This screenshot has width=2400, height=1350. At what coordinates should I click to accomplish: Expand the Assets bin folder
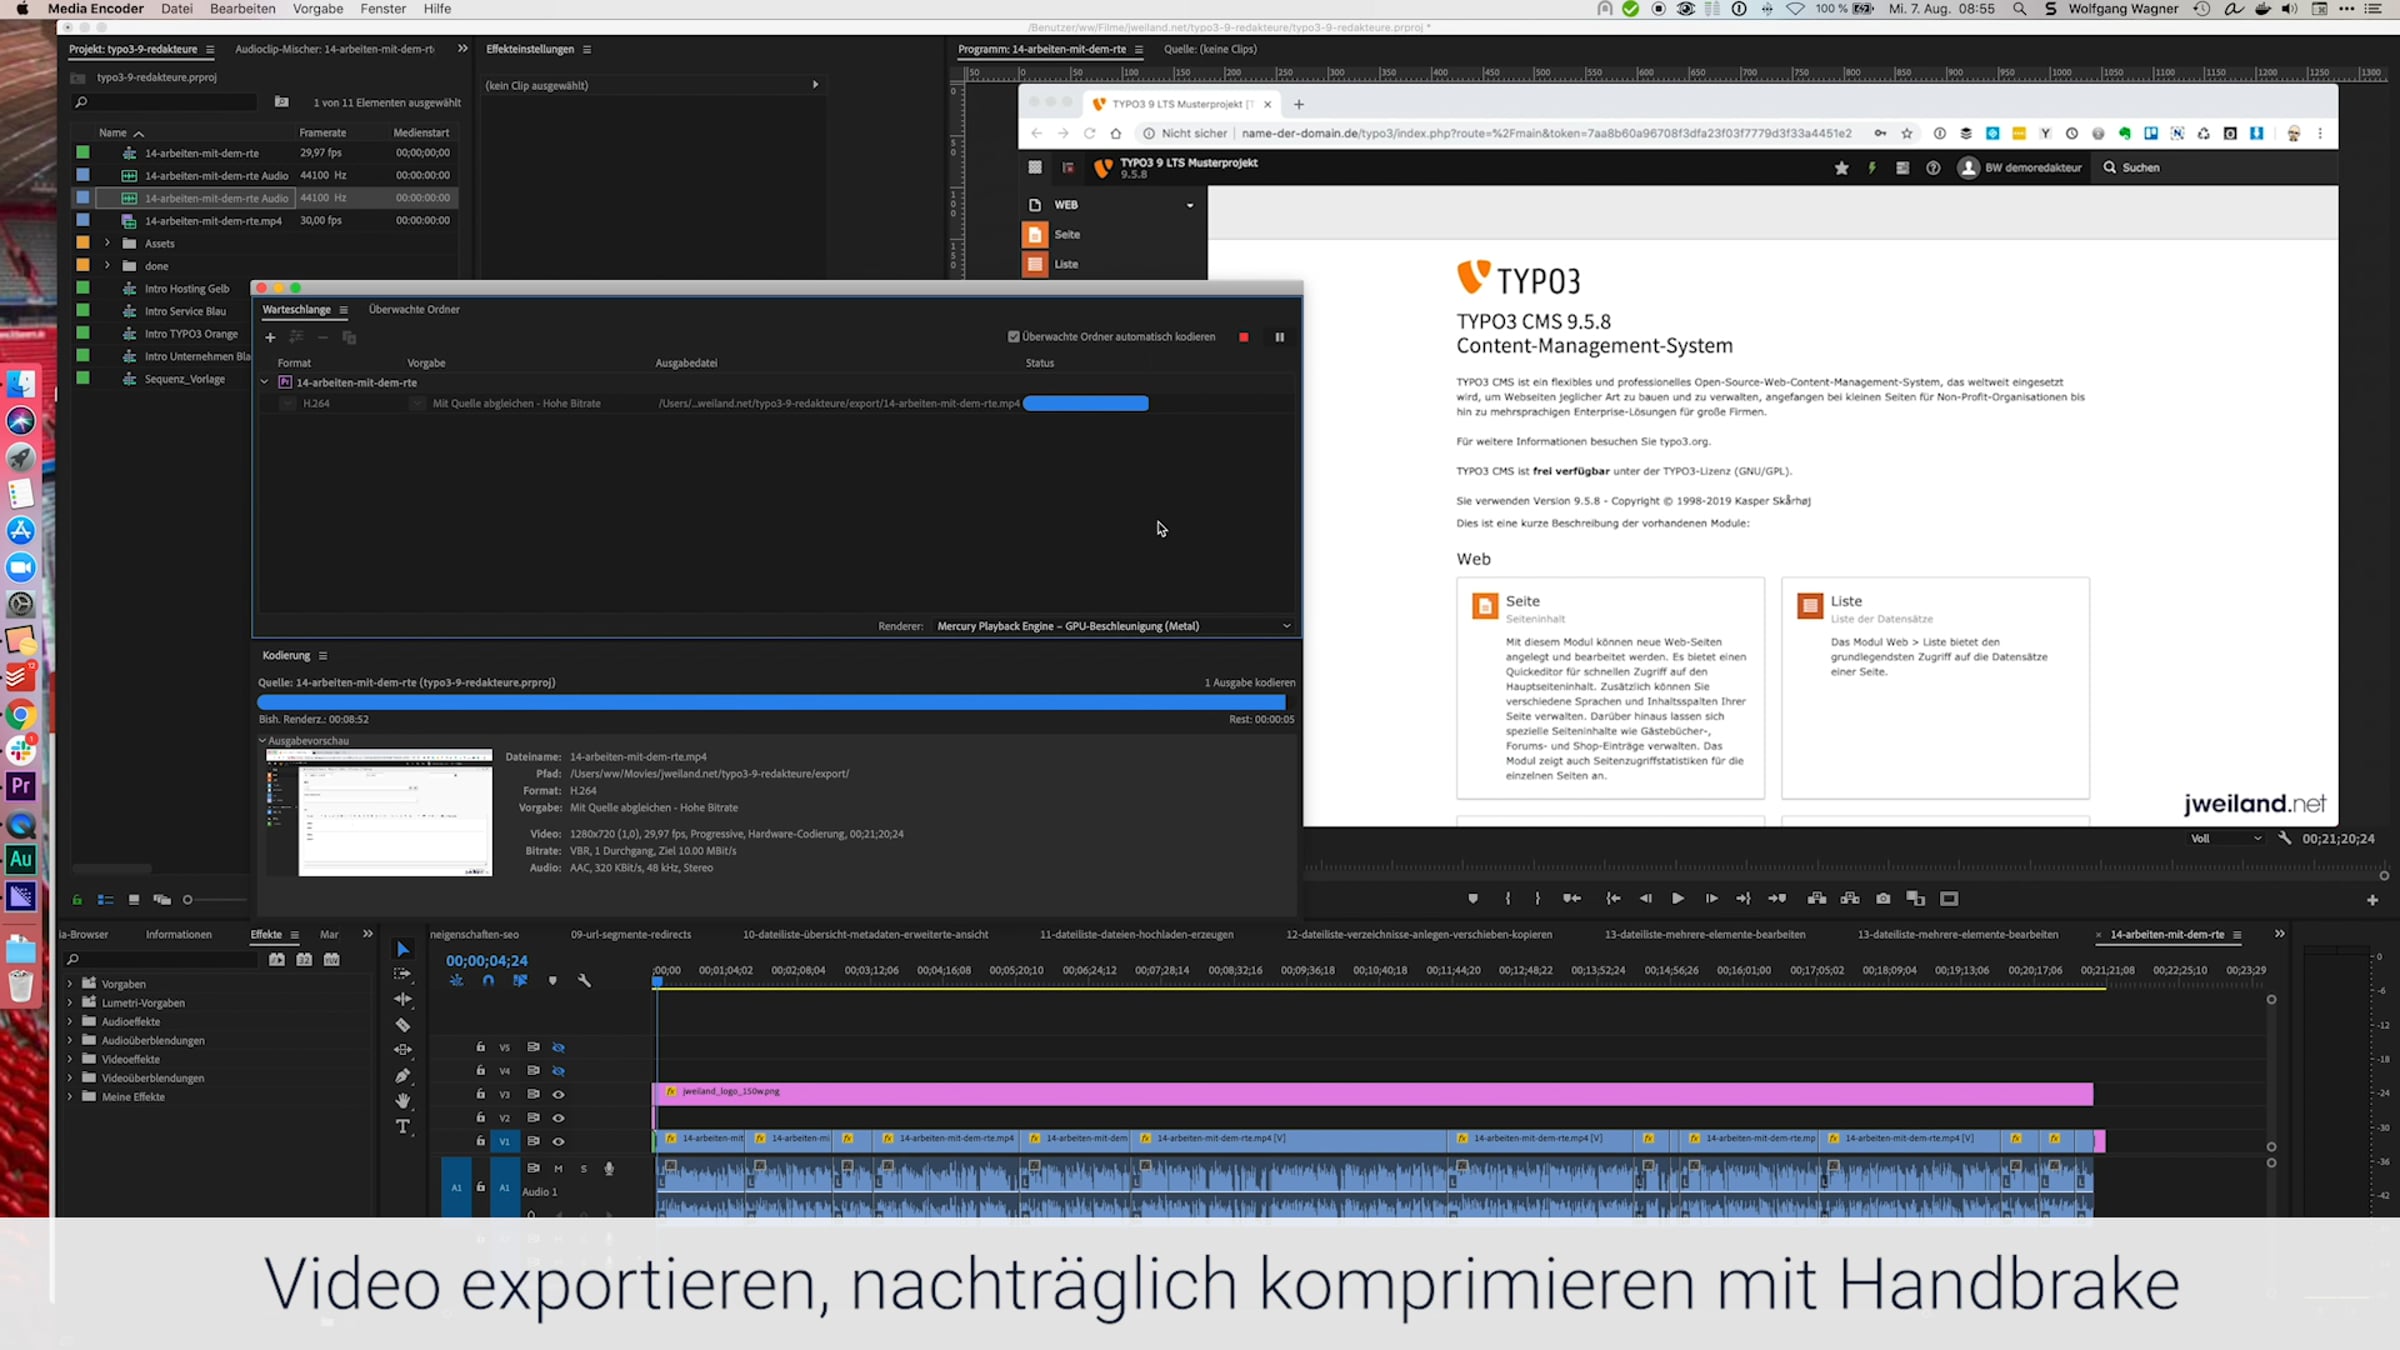pos(107,243)
